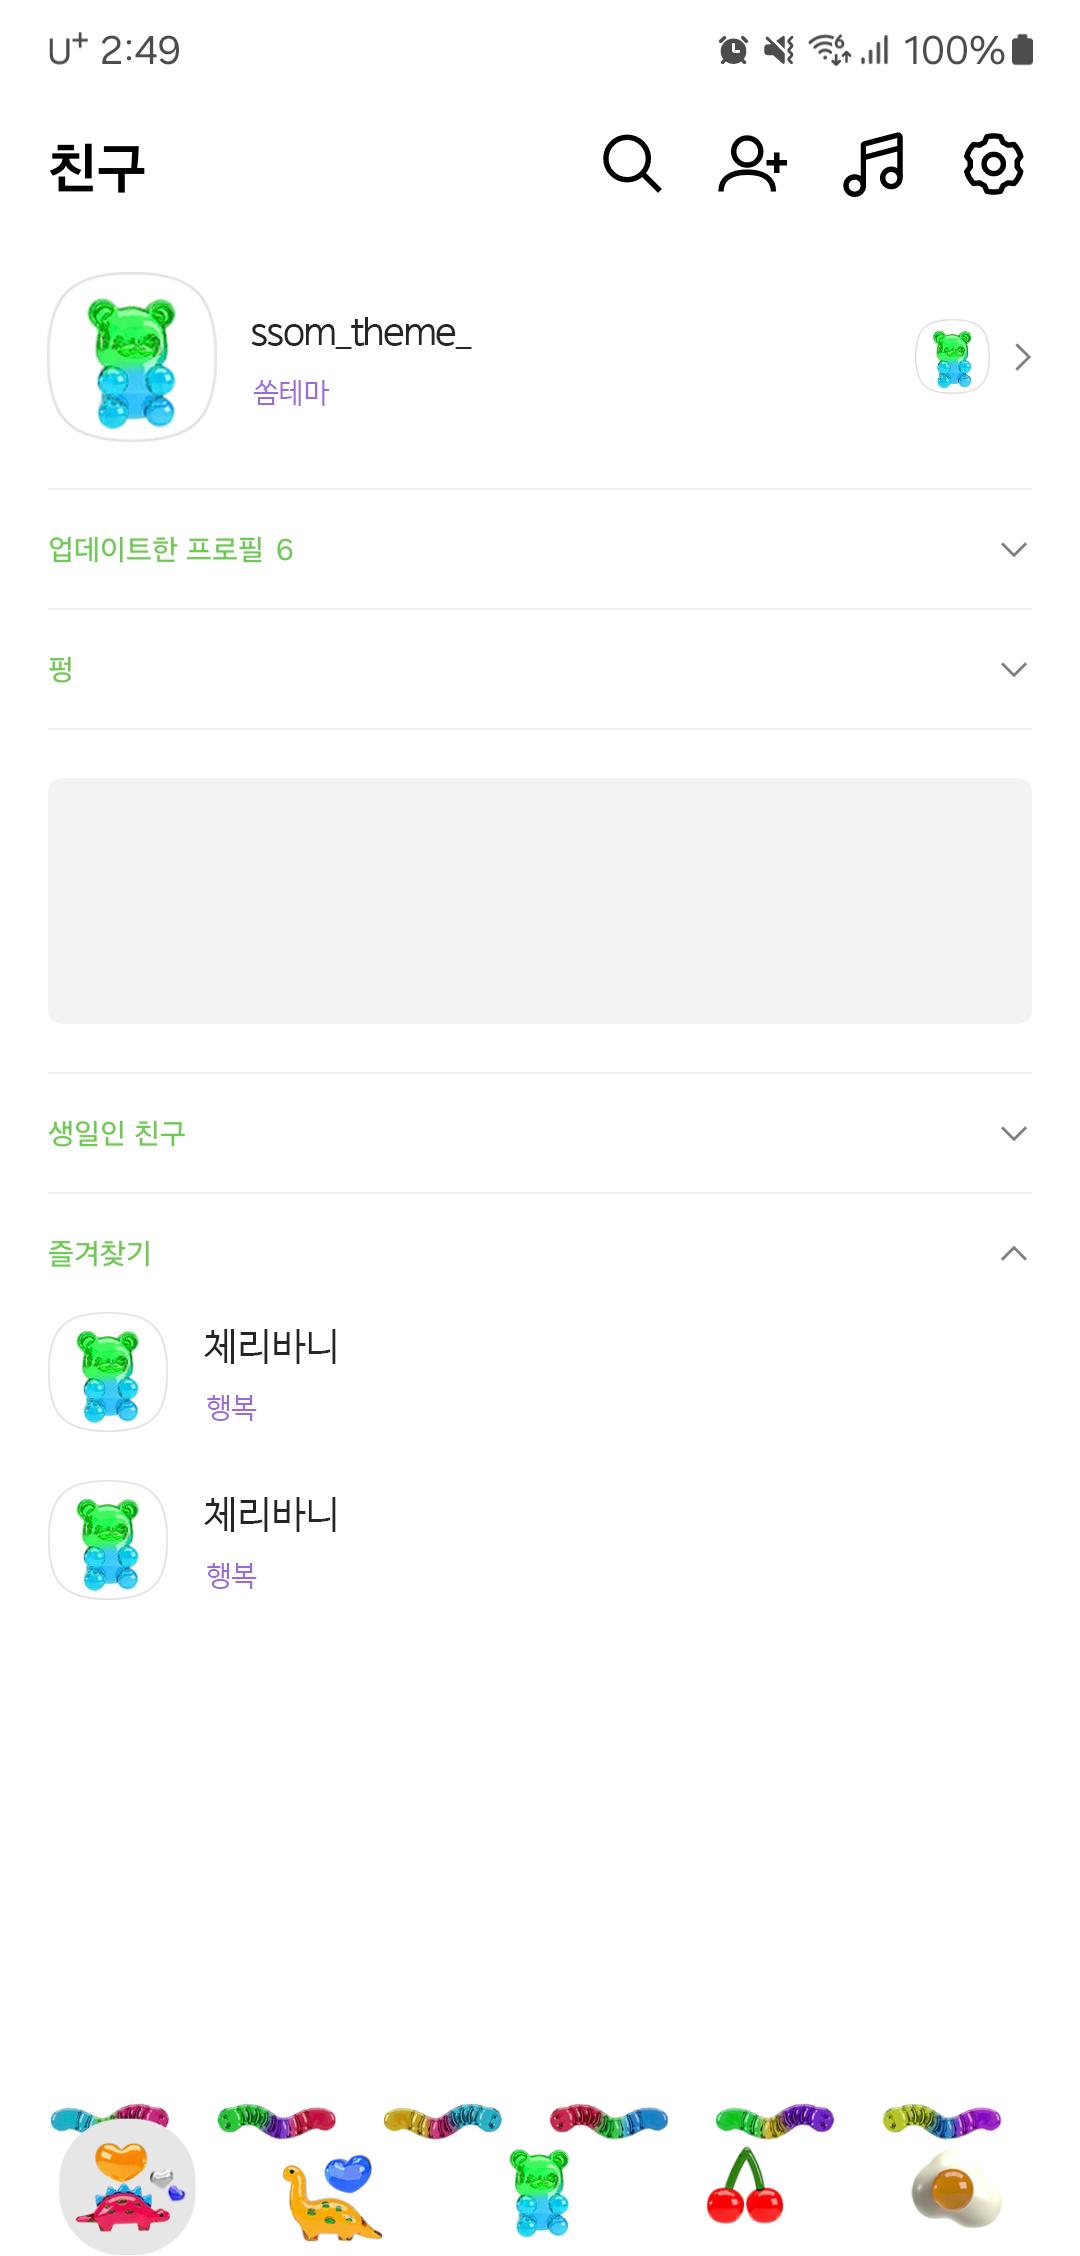Tap the add friend icon
Image resolution: width=1080 pixels, height=2256 pixels.
(753, 164)
